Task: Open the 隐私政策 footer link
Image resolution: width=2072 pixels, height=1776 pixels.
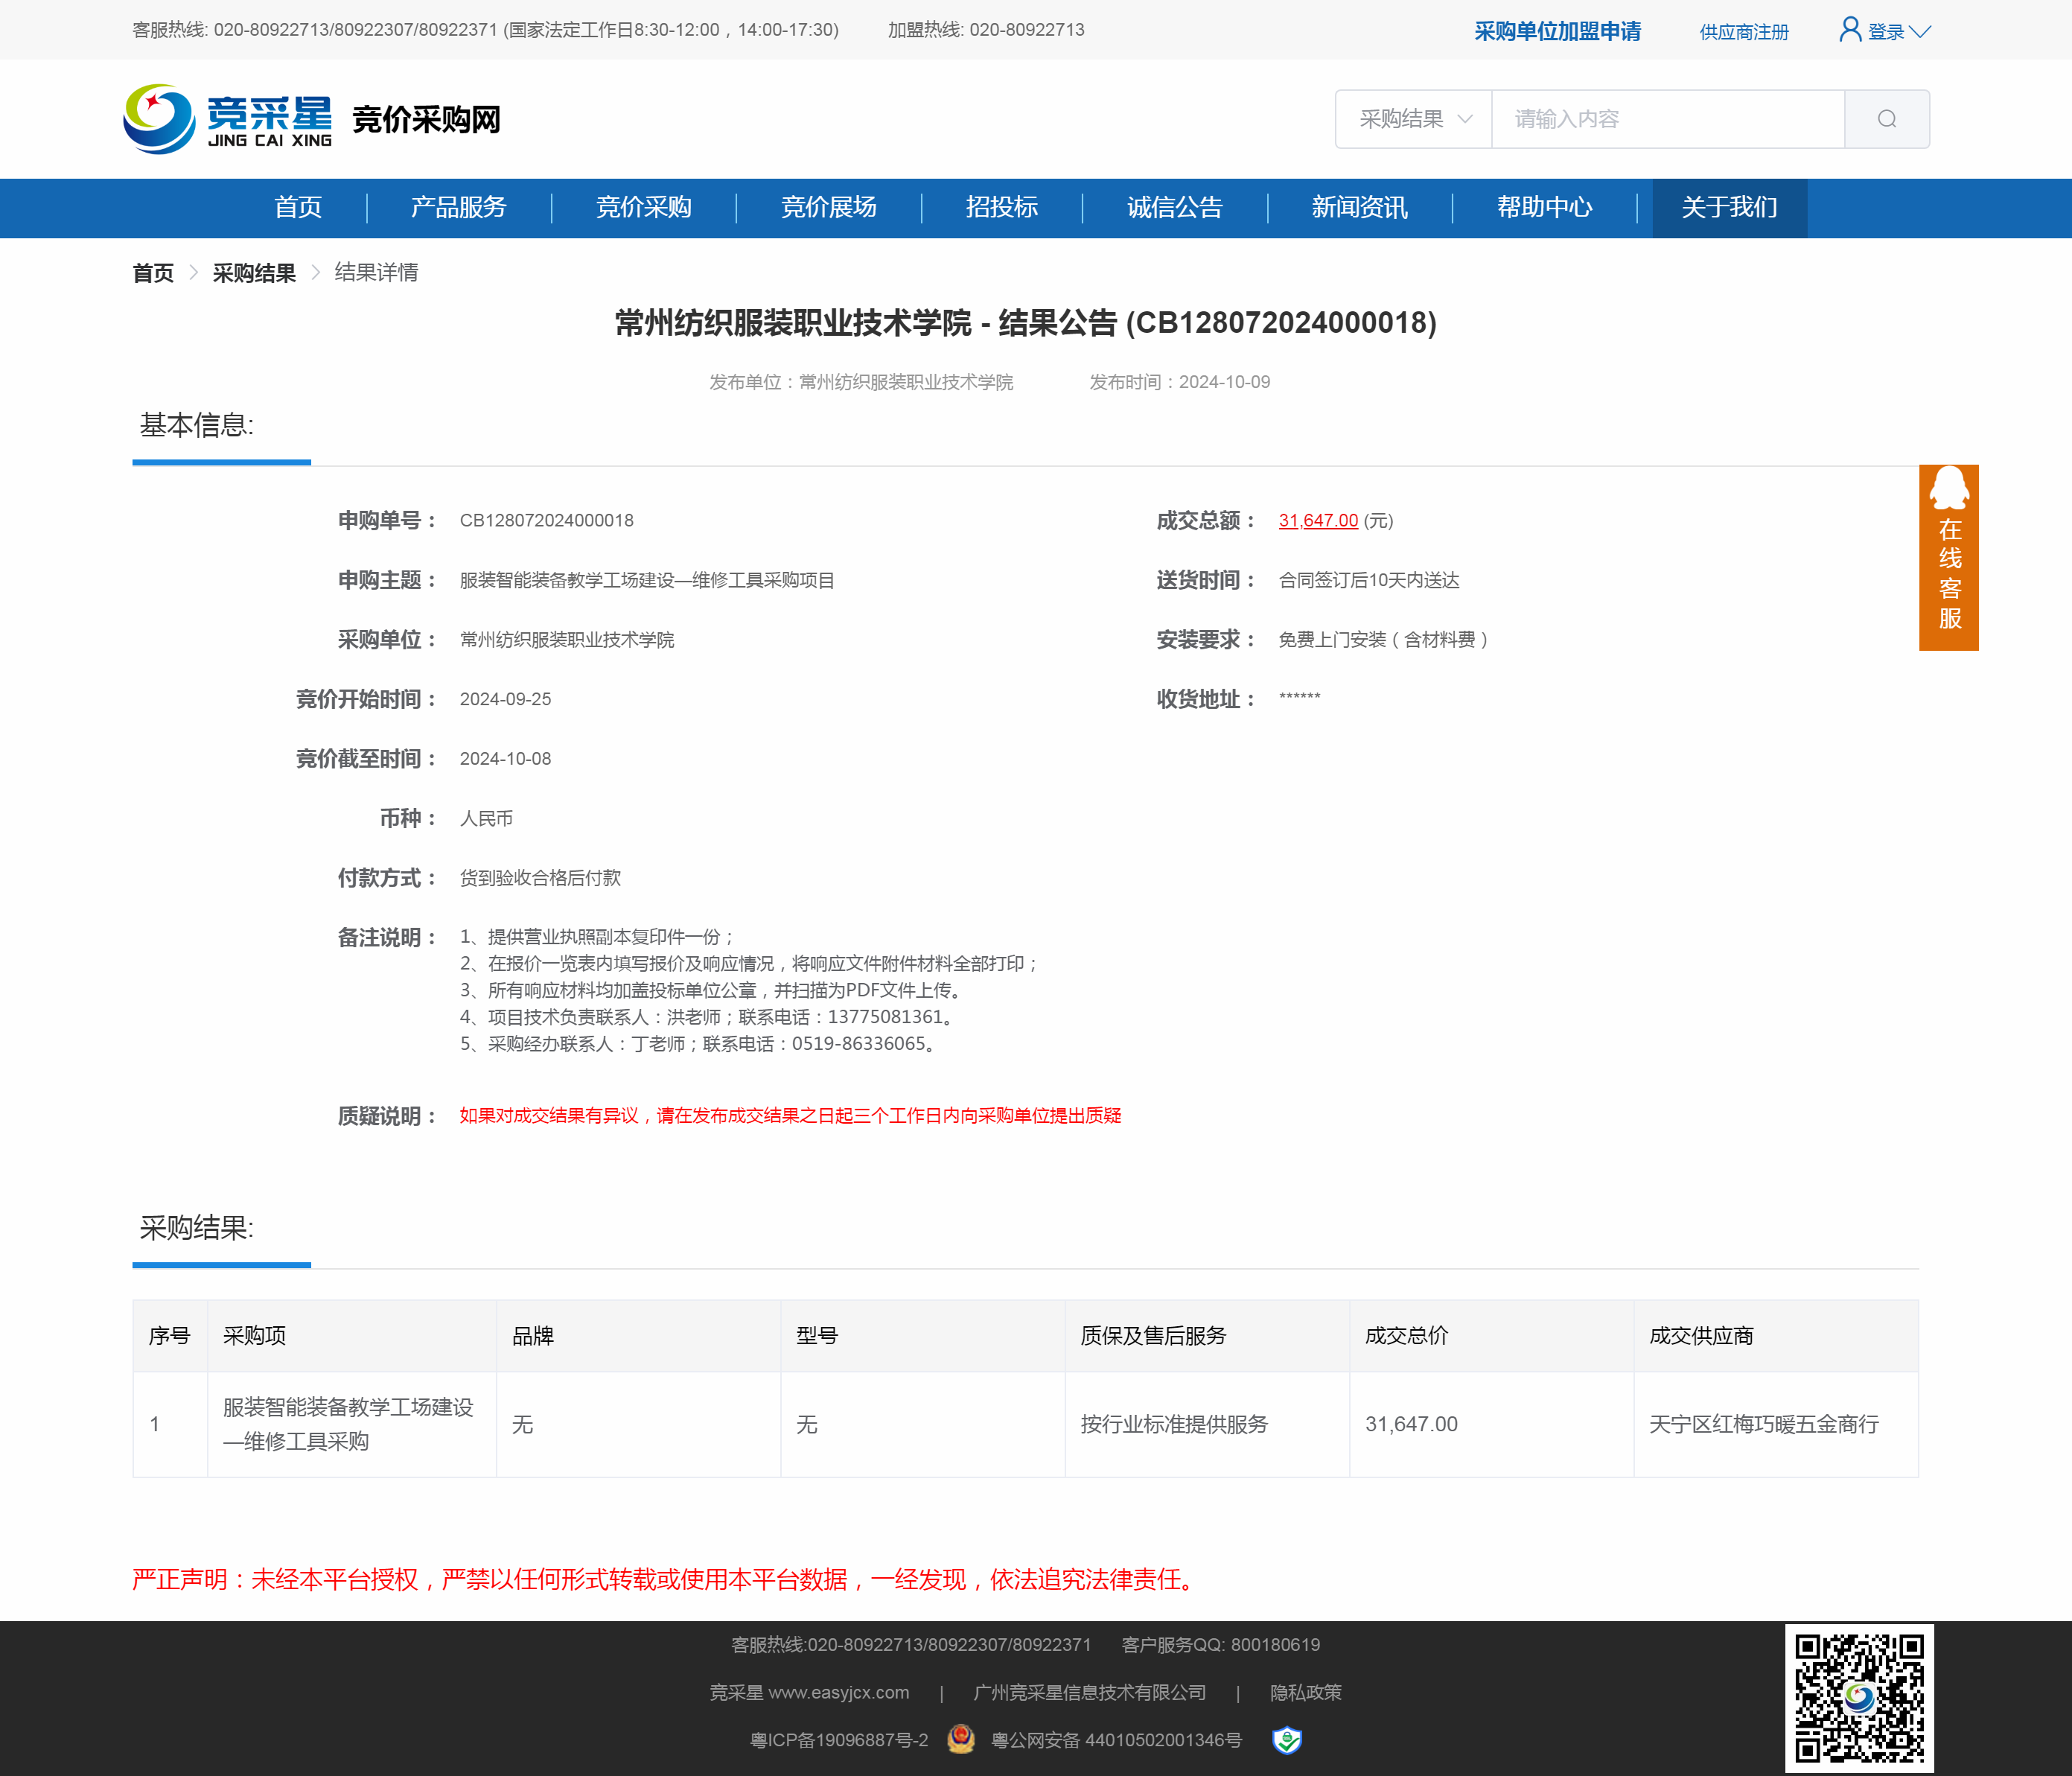Action: coord(1305,1692)
